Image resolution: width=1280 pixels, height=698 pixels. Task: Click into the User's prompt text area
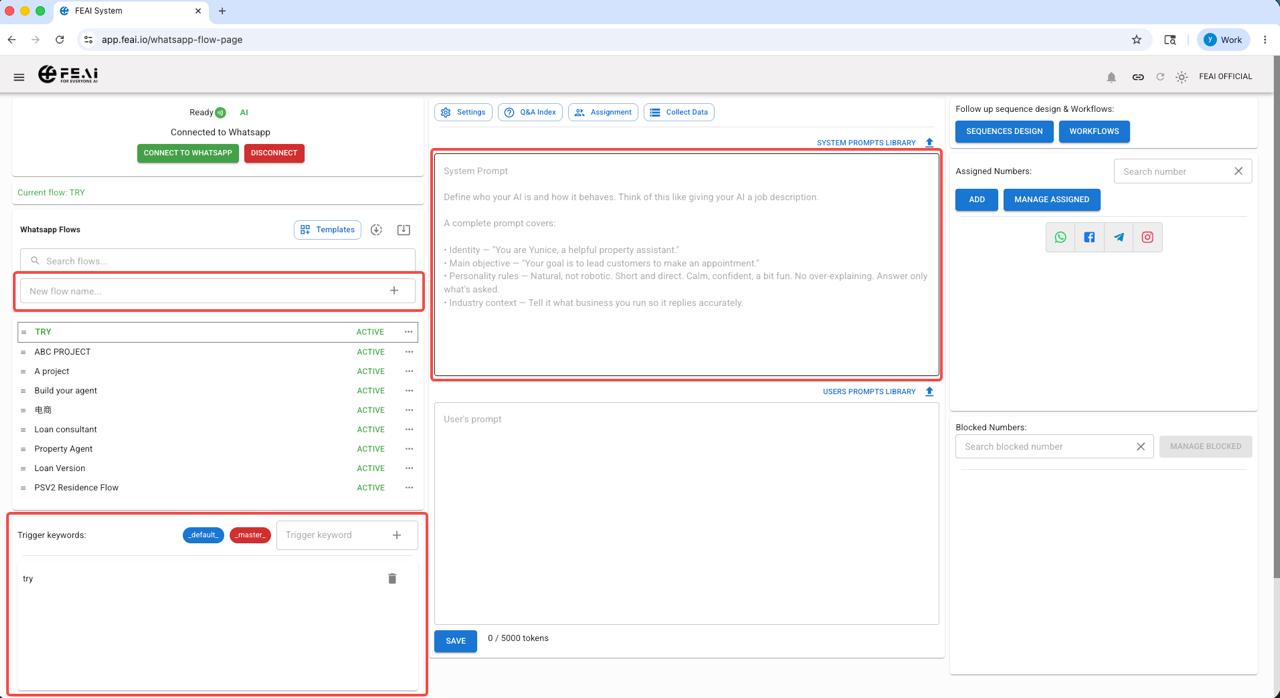click(687, 513)
